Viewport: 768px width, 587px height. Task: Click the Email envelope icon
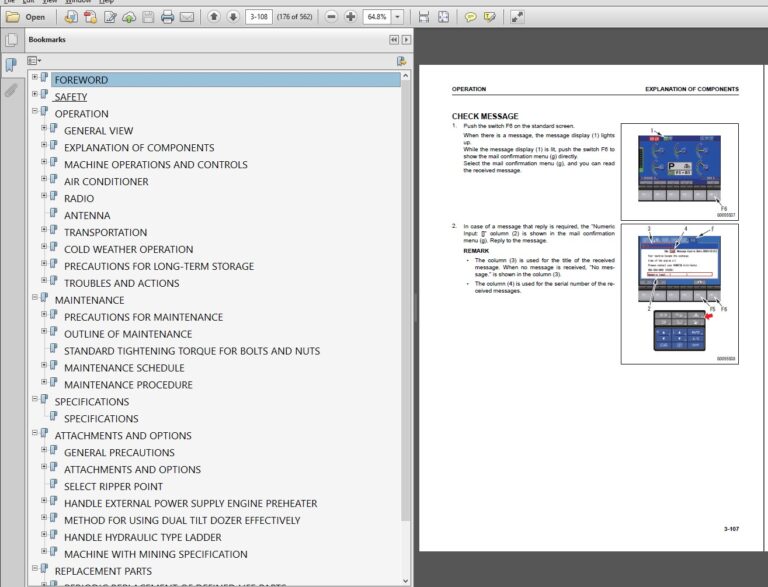187,18
